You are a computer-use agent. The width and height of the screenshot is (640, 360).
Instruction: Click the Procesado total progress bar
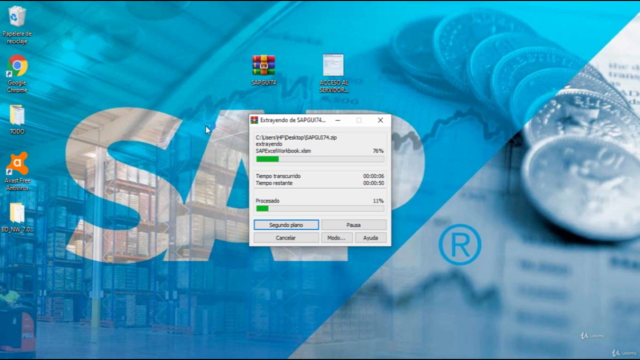(320, 209)
